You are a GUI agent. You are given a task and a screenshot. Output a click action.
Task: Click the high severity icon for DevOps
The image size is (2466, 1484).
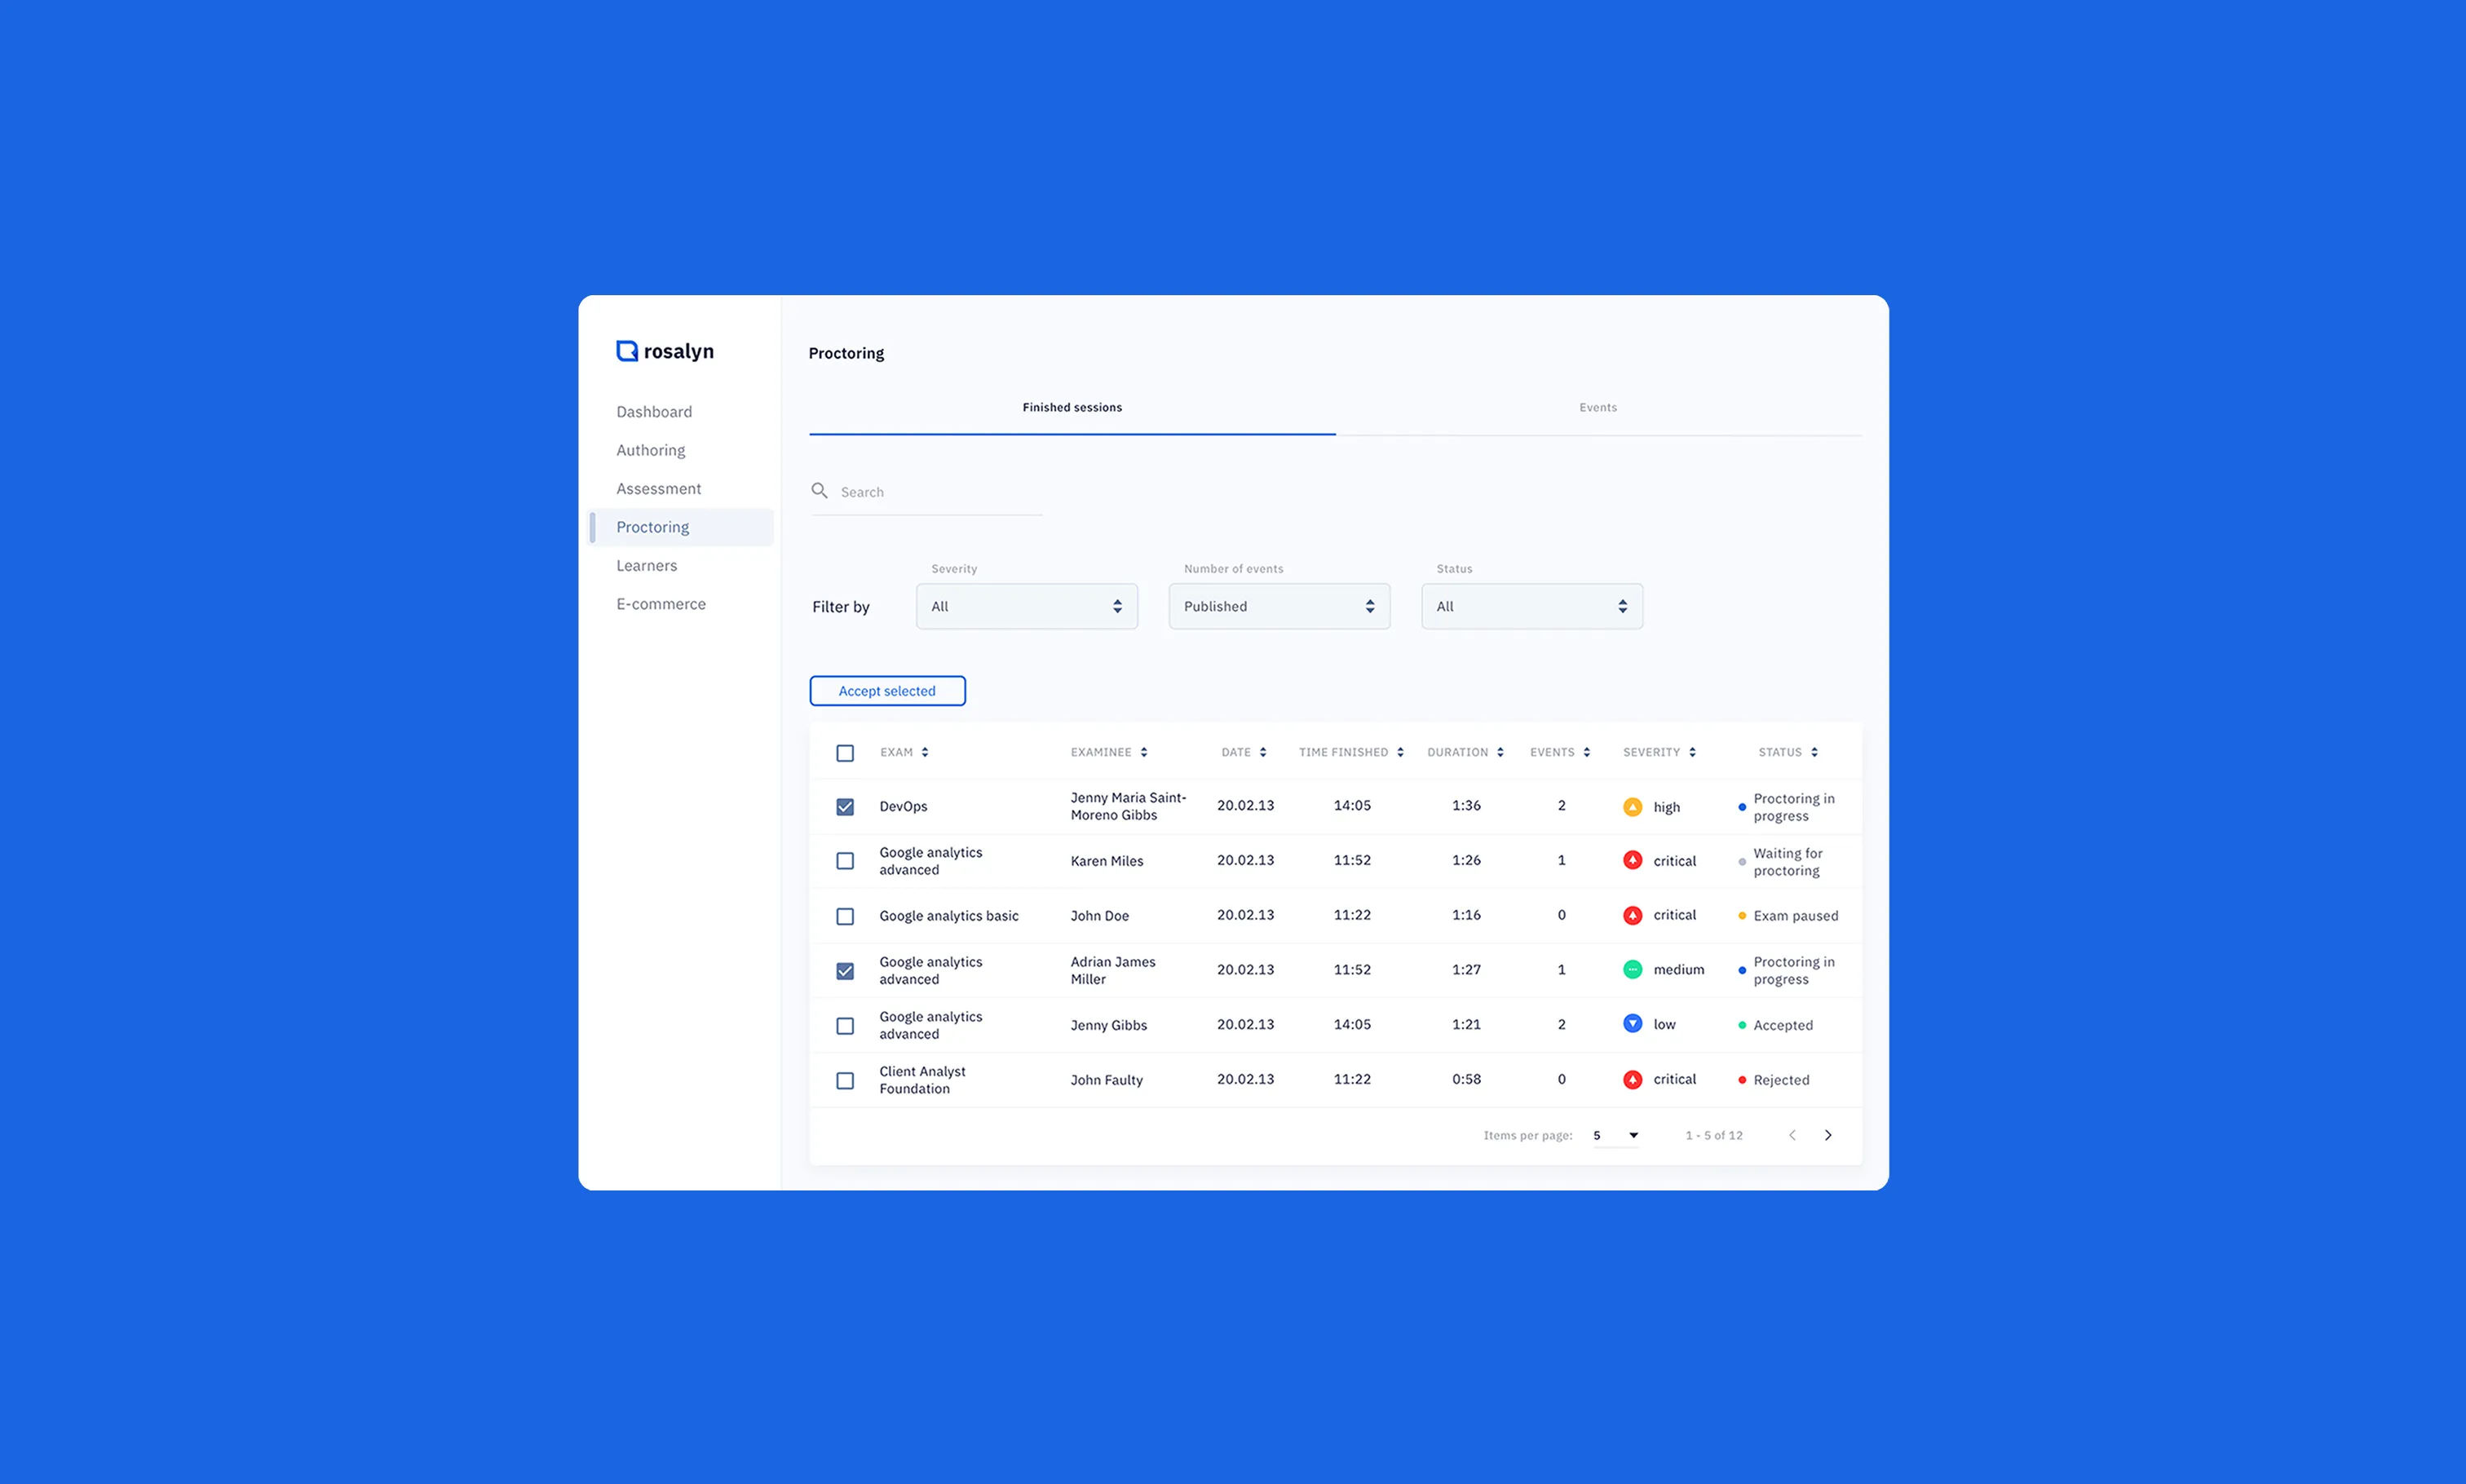(1632, 807)
